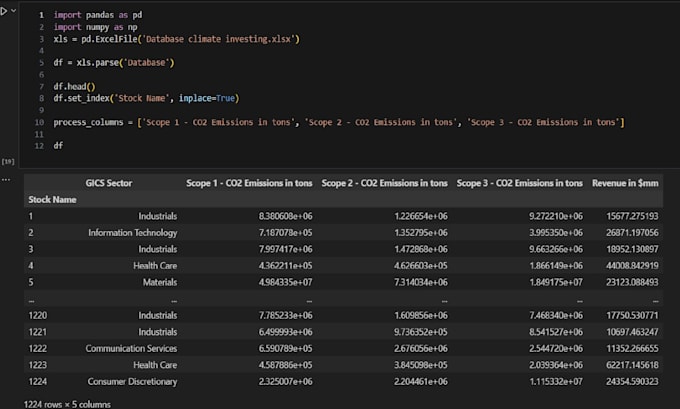680x409 pixels.
Task: Click the GICS Sector column header
Action: pos(109,183)
